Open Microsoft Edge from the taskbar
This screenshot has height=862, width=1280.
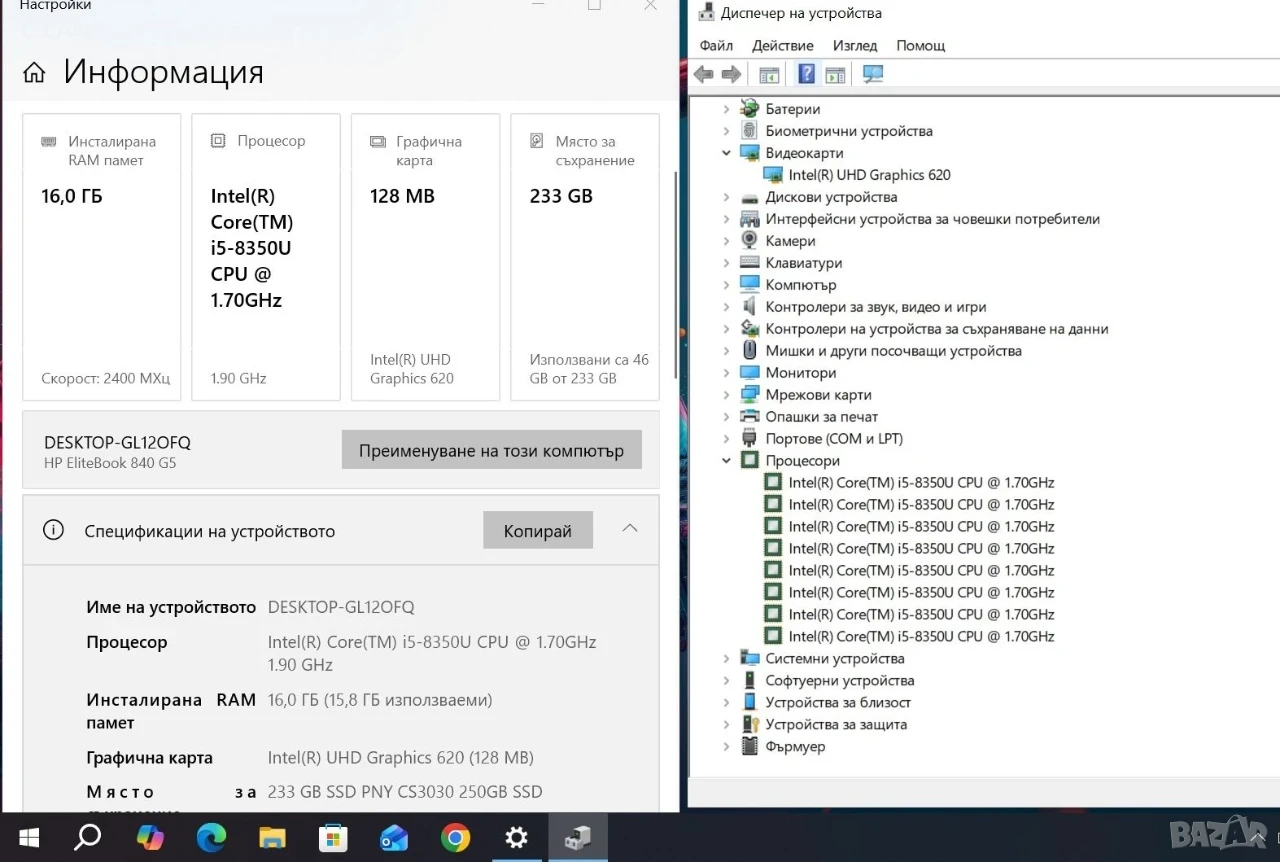[x=211, y=837]
